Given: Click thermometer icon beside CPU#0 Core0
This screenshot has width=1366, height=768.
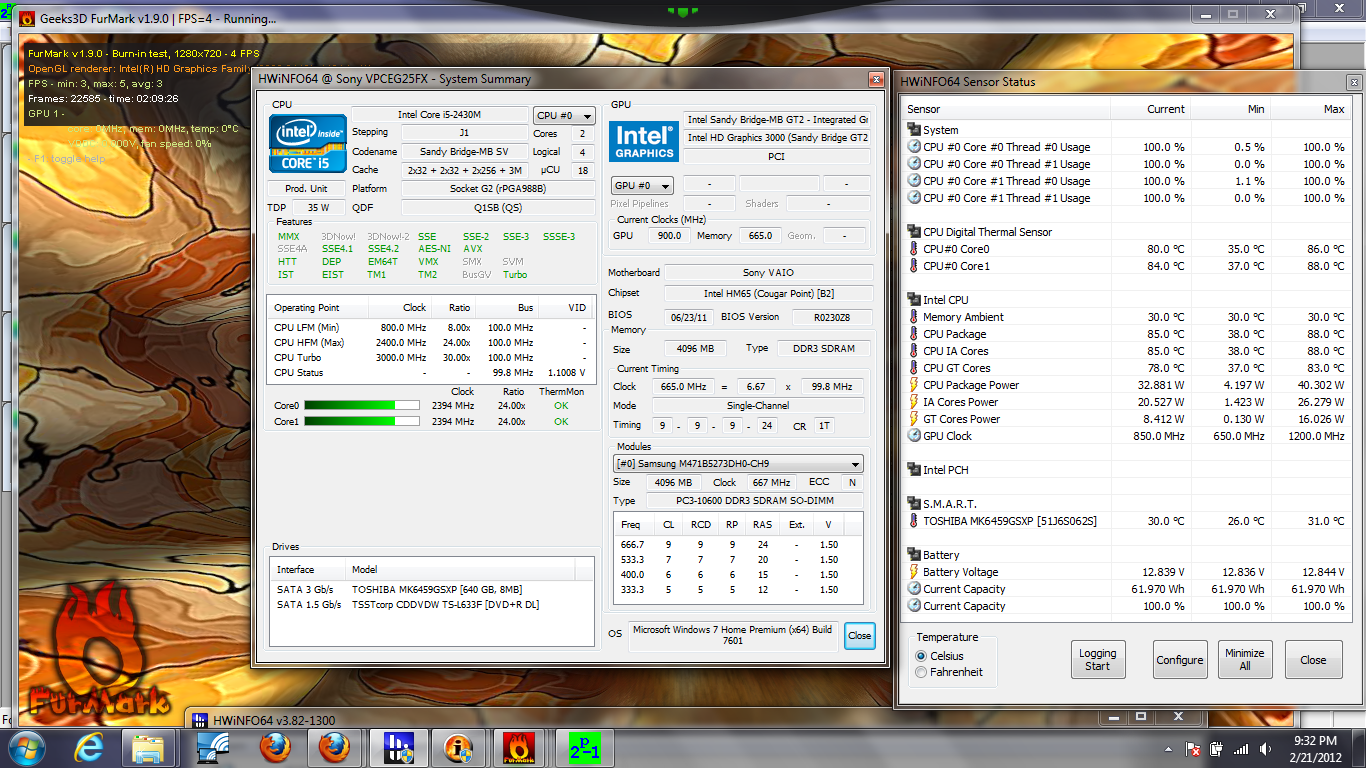Looking at the screenshot, I should (914, 249).
